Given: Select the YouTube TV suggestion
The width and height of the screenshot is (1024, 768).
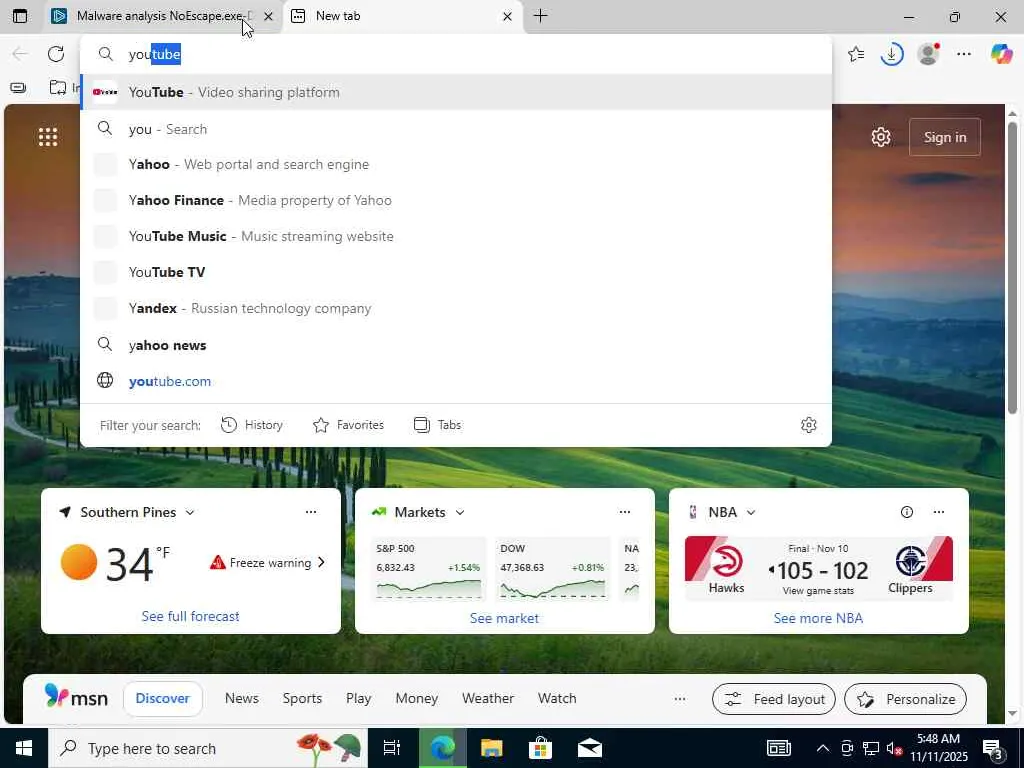Looking at the screenshot, I should (x=456, y=272).
